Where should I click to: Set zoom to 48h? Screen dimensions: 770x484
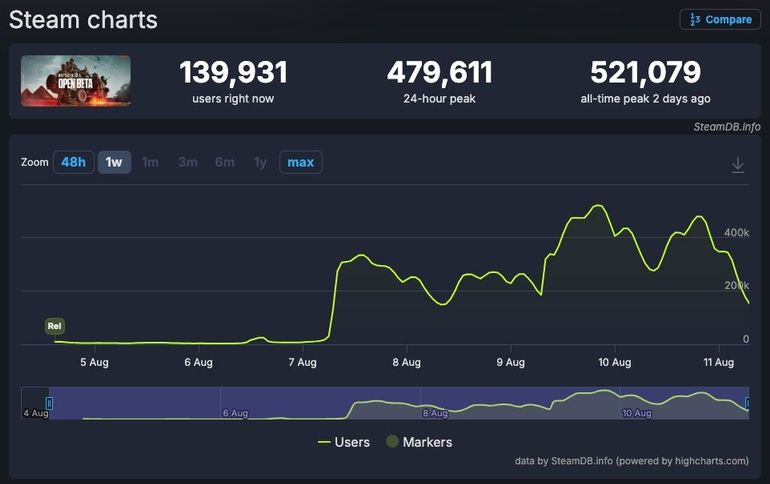click(73, 162)
